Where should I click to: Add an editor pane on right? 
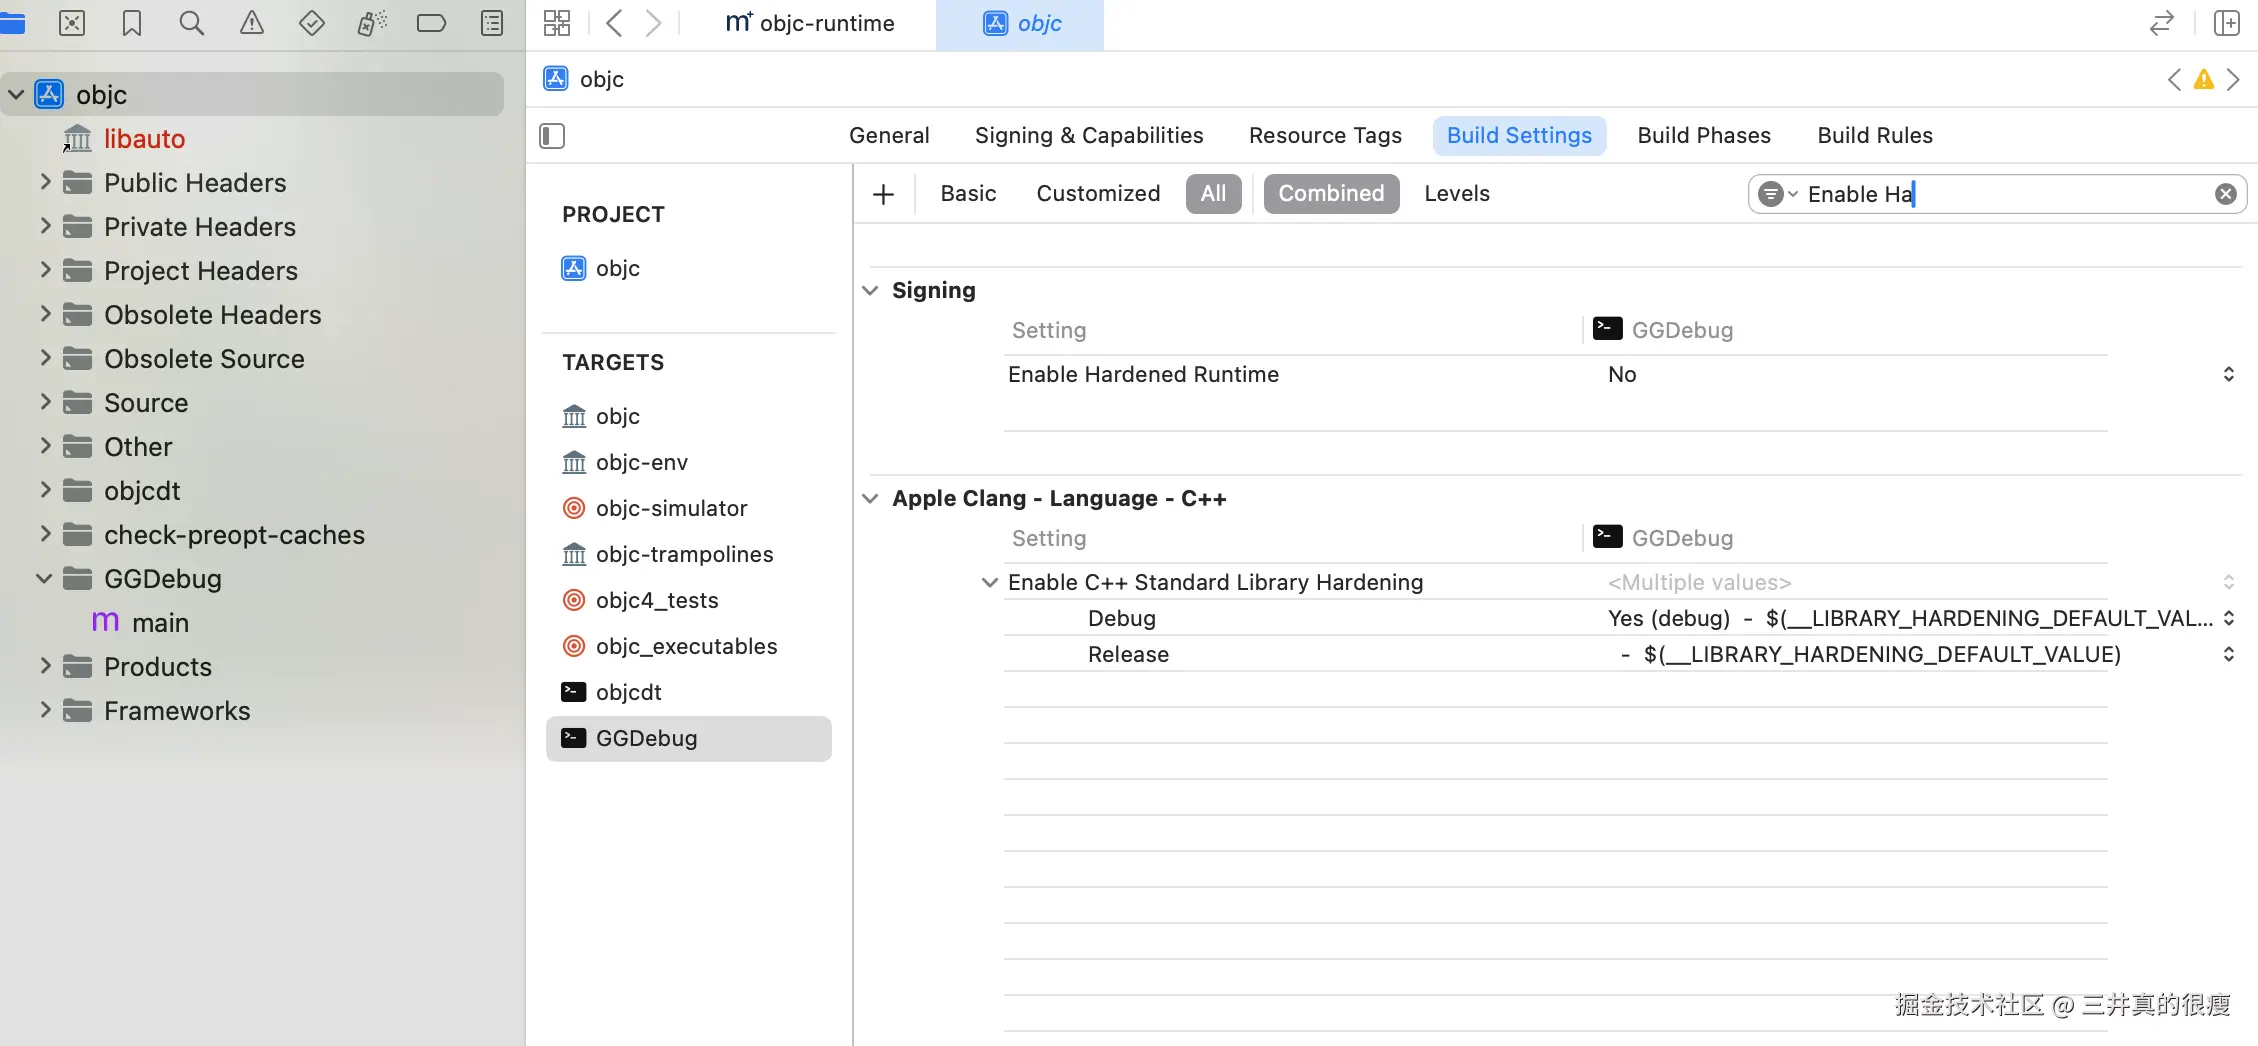coord(2226,23)
